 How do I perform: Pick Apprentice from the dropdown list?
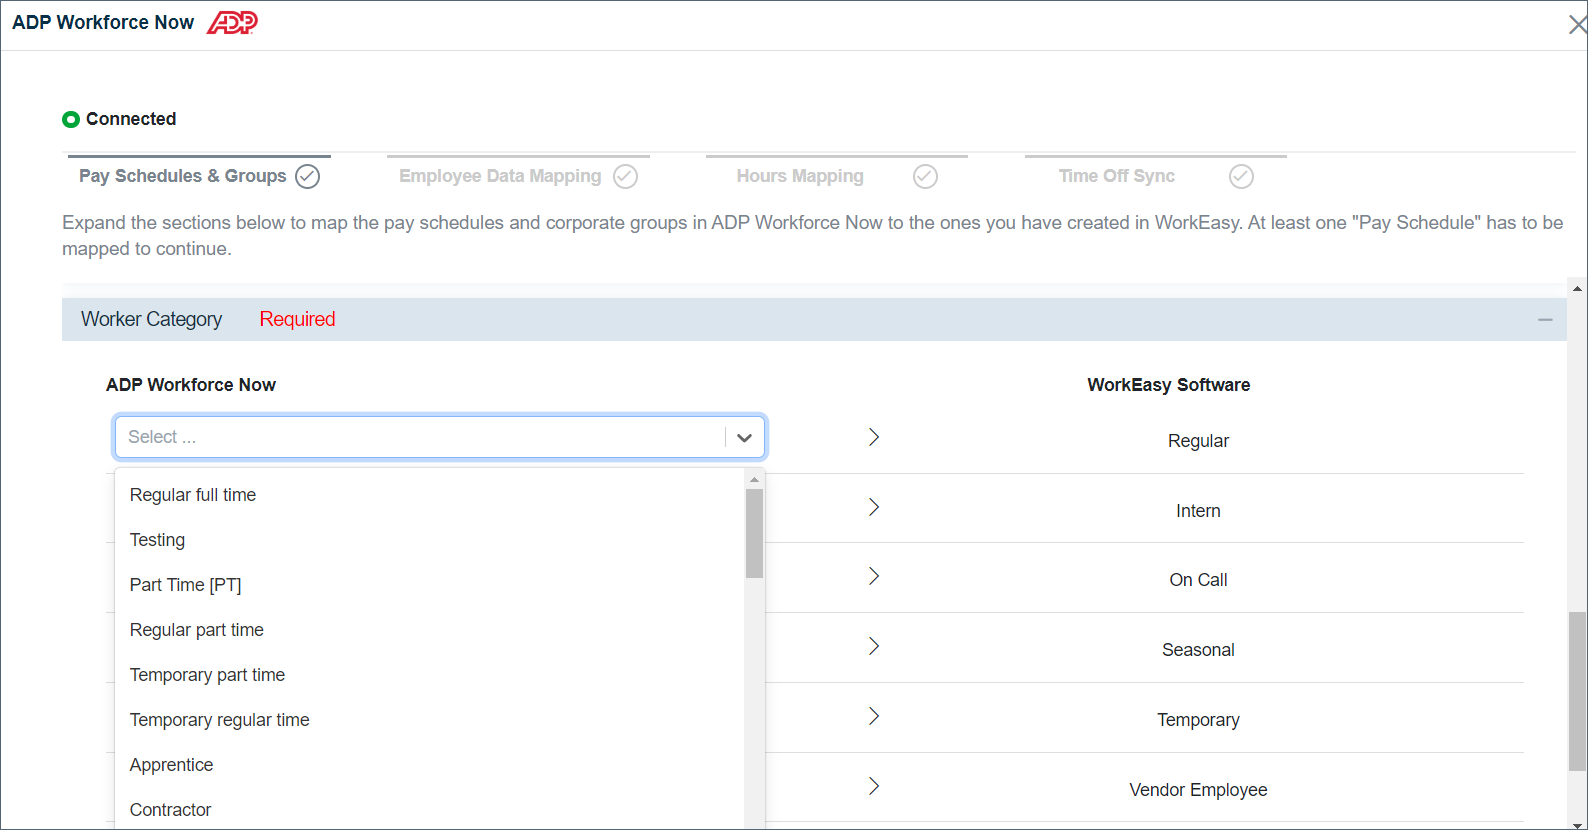430,765
